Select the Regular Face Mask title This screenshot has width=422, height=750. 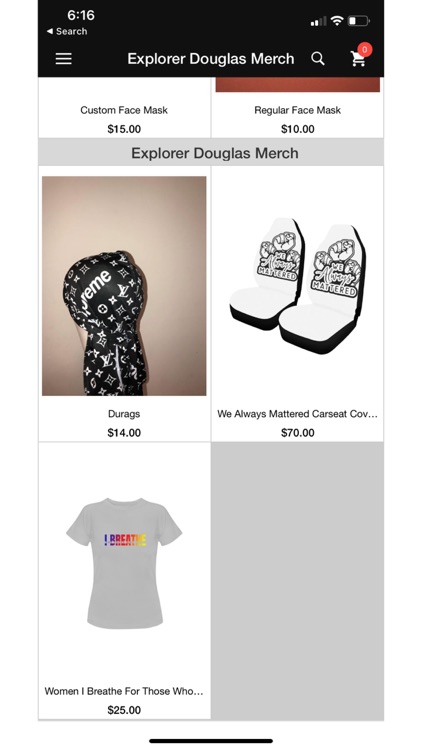click(298, 110)
